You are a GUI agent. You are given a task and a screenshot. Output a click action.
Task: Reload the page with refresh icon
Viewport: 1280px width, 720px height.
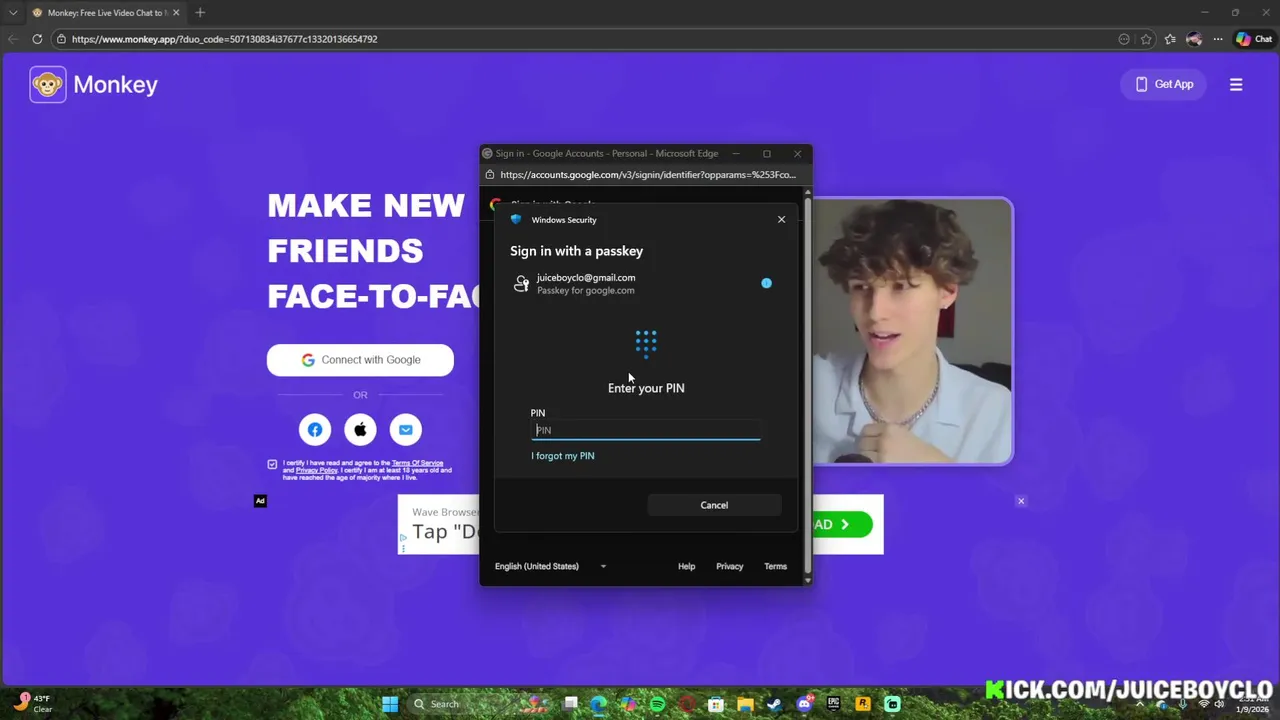click(x=37, y=39)
